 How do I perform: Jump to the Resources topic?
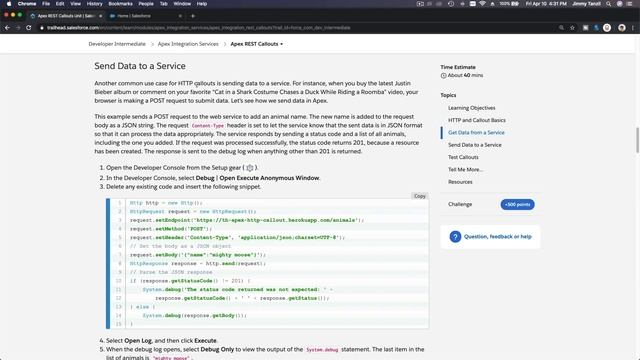pyautogui.click(x=460, y=182)
